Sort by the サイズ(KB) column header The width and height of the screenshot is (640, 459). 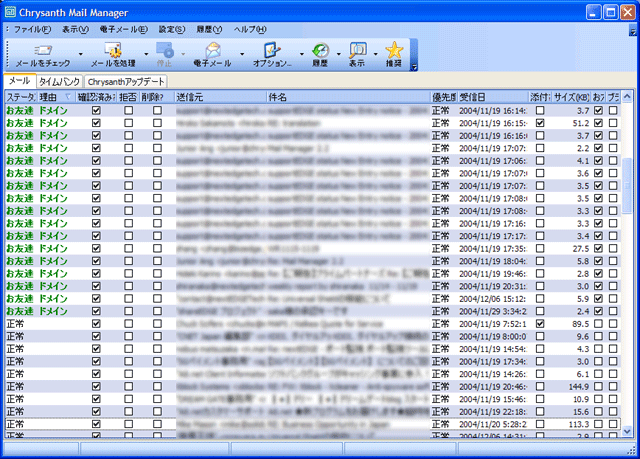coord(572,97)
